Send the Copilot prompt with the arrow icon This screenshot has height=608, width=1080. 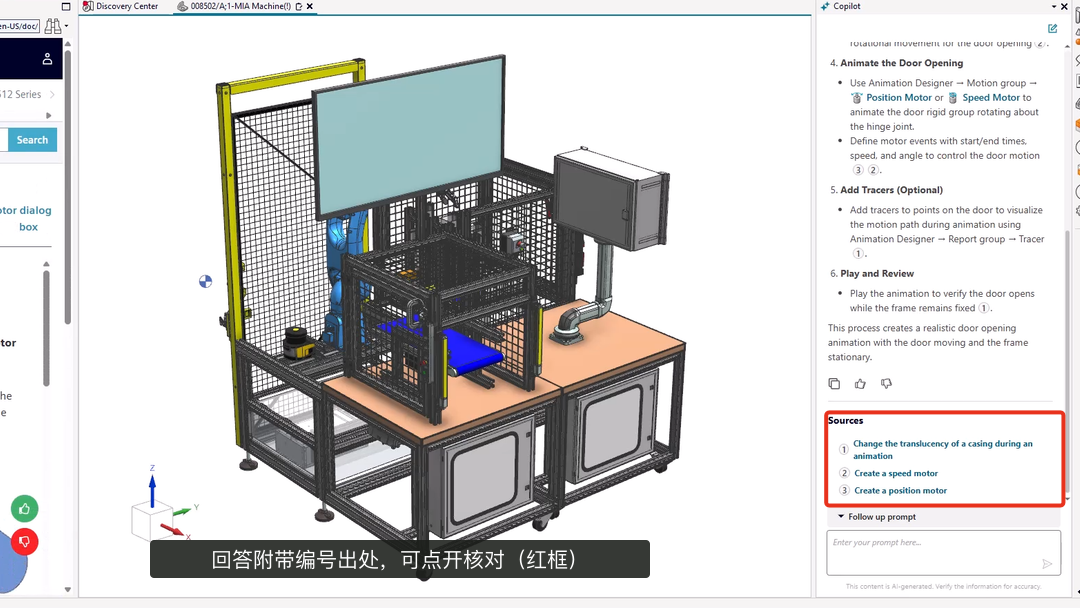click(x=1047, y=564)
